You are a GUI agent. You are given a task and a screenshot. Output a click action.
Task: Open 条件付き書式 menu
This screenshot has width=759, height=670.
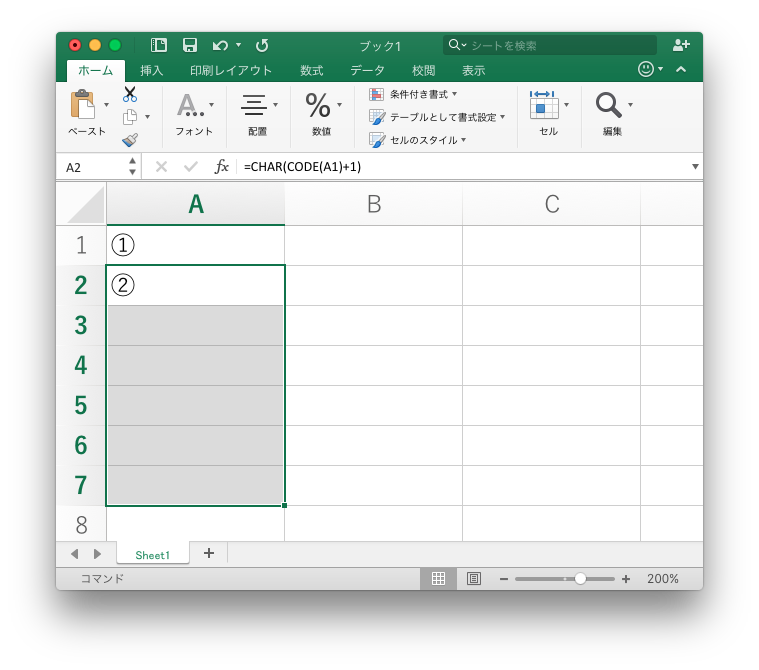413,94
